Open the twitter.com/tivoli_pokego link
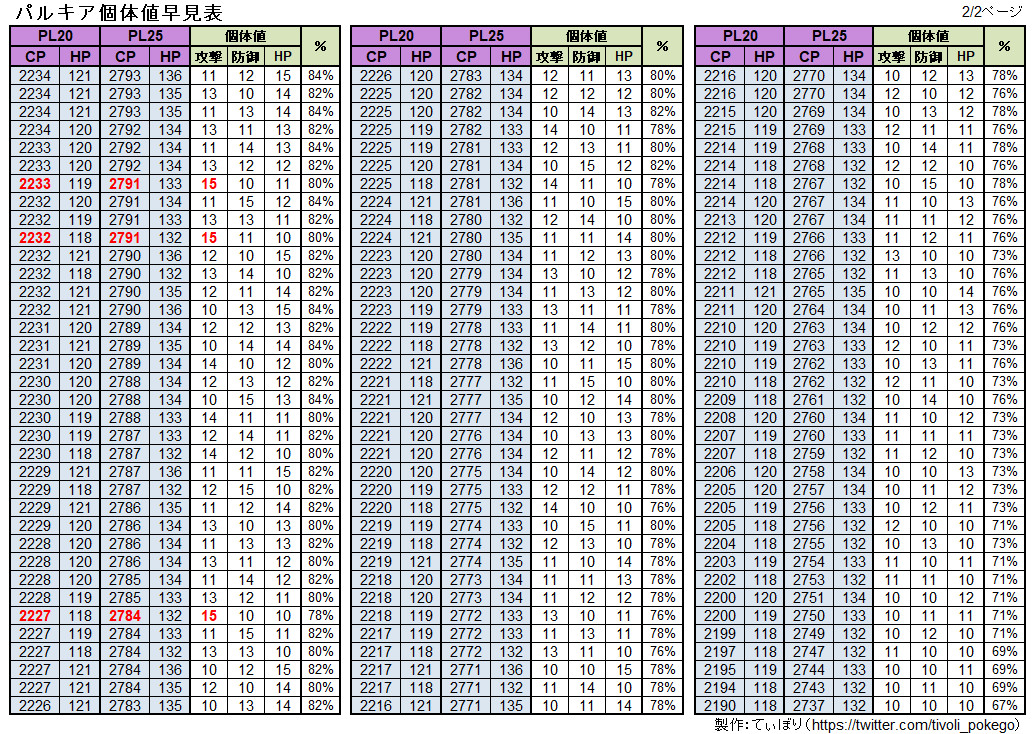 click(916, 725)
